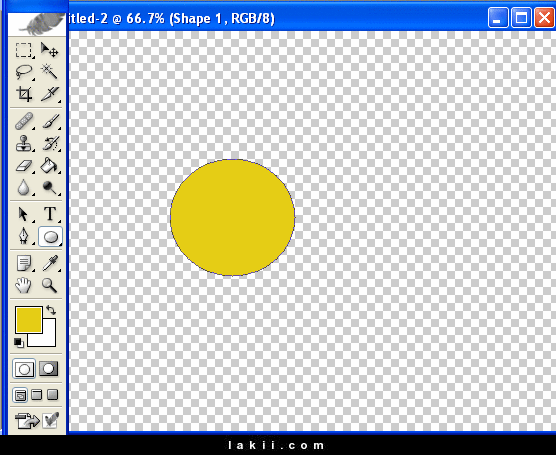Choose the Lasso tool

24,72
